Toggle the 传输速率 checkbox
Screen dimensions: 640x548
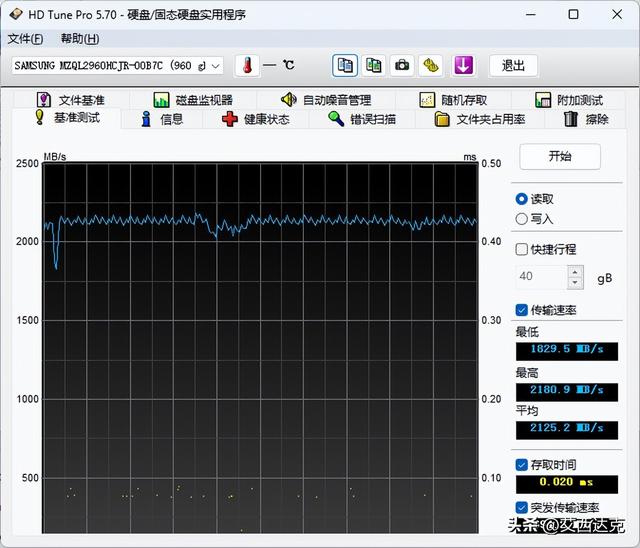(x=522, y=310)
